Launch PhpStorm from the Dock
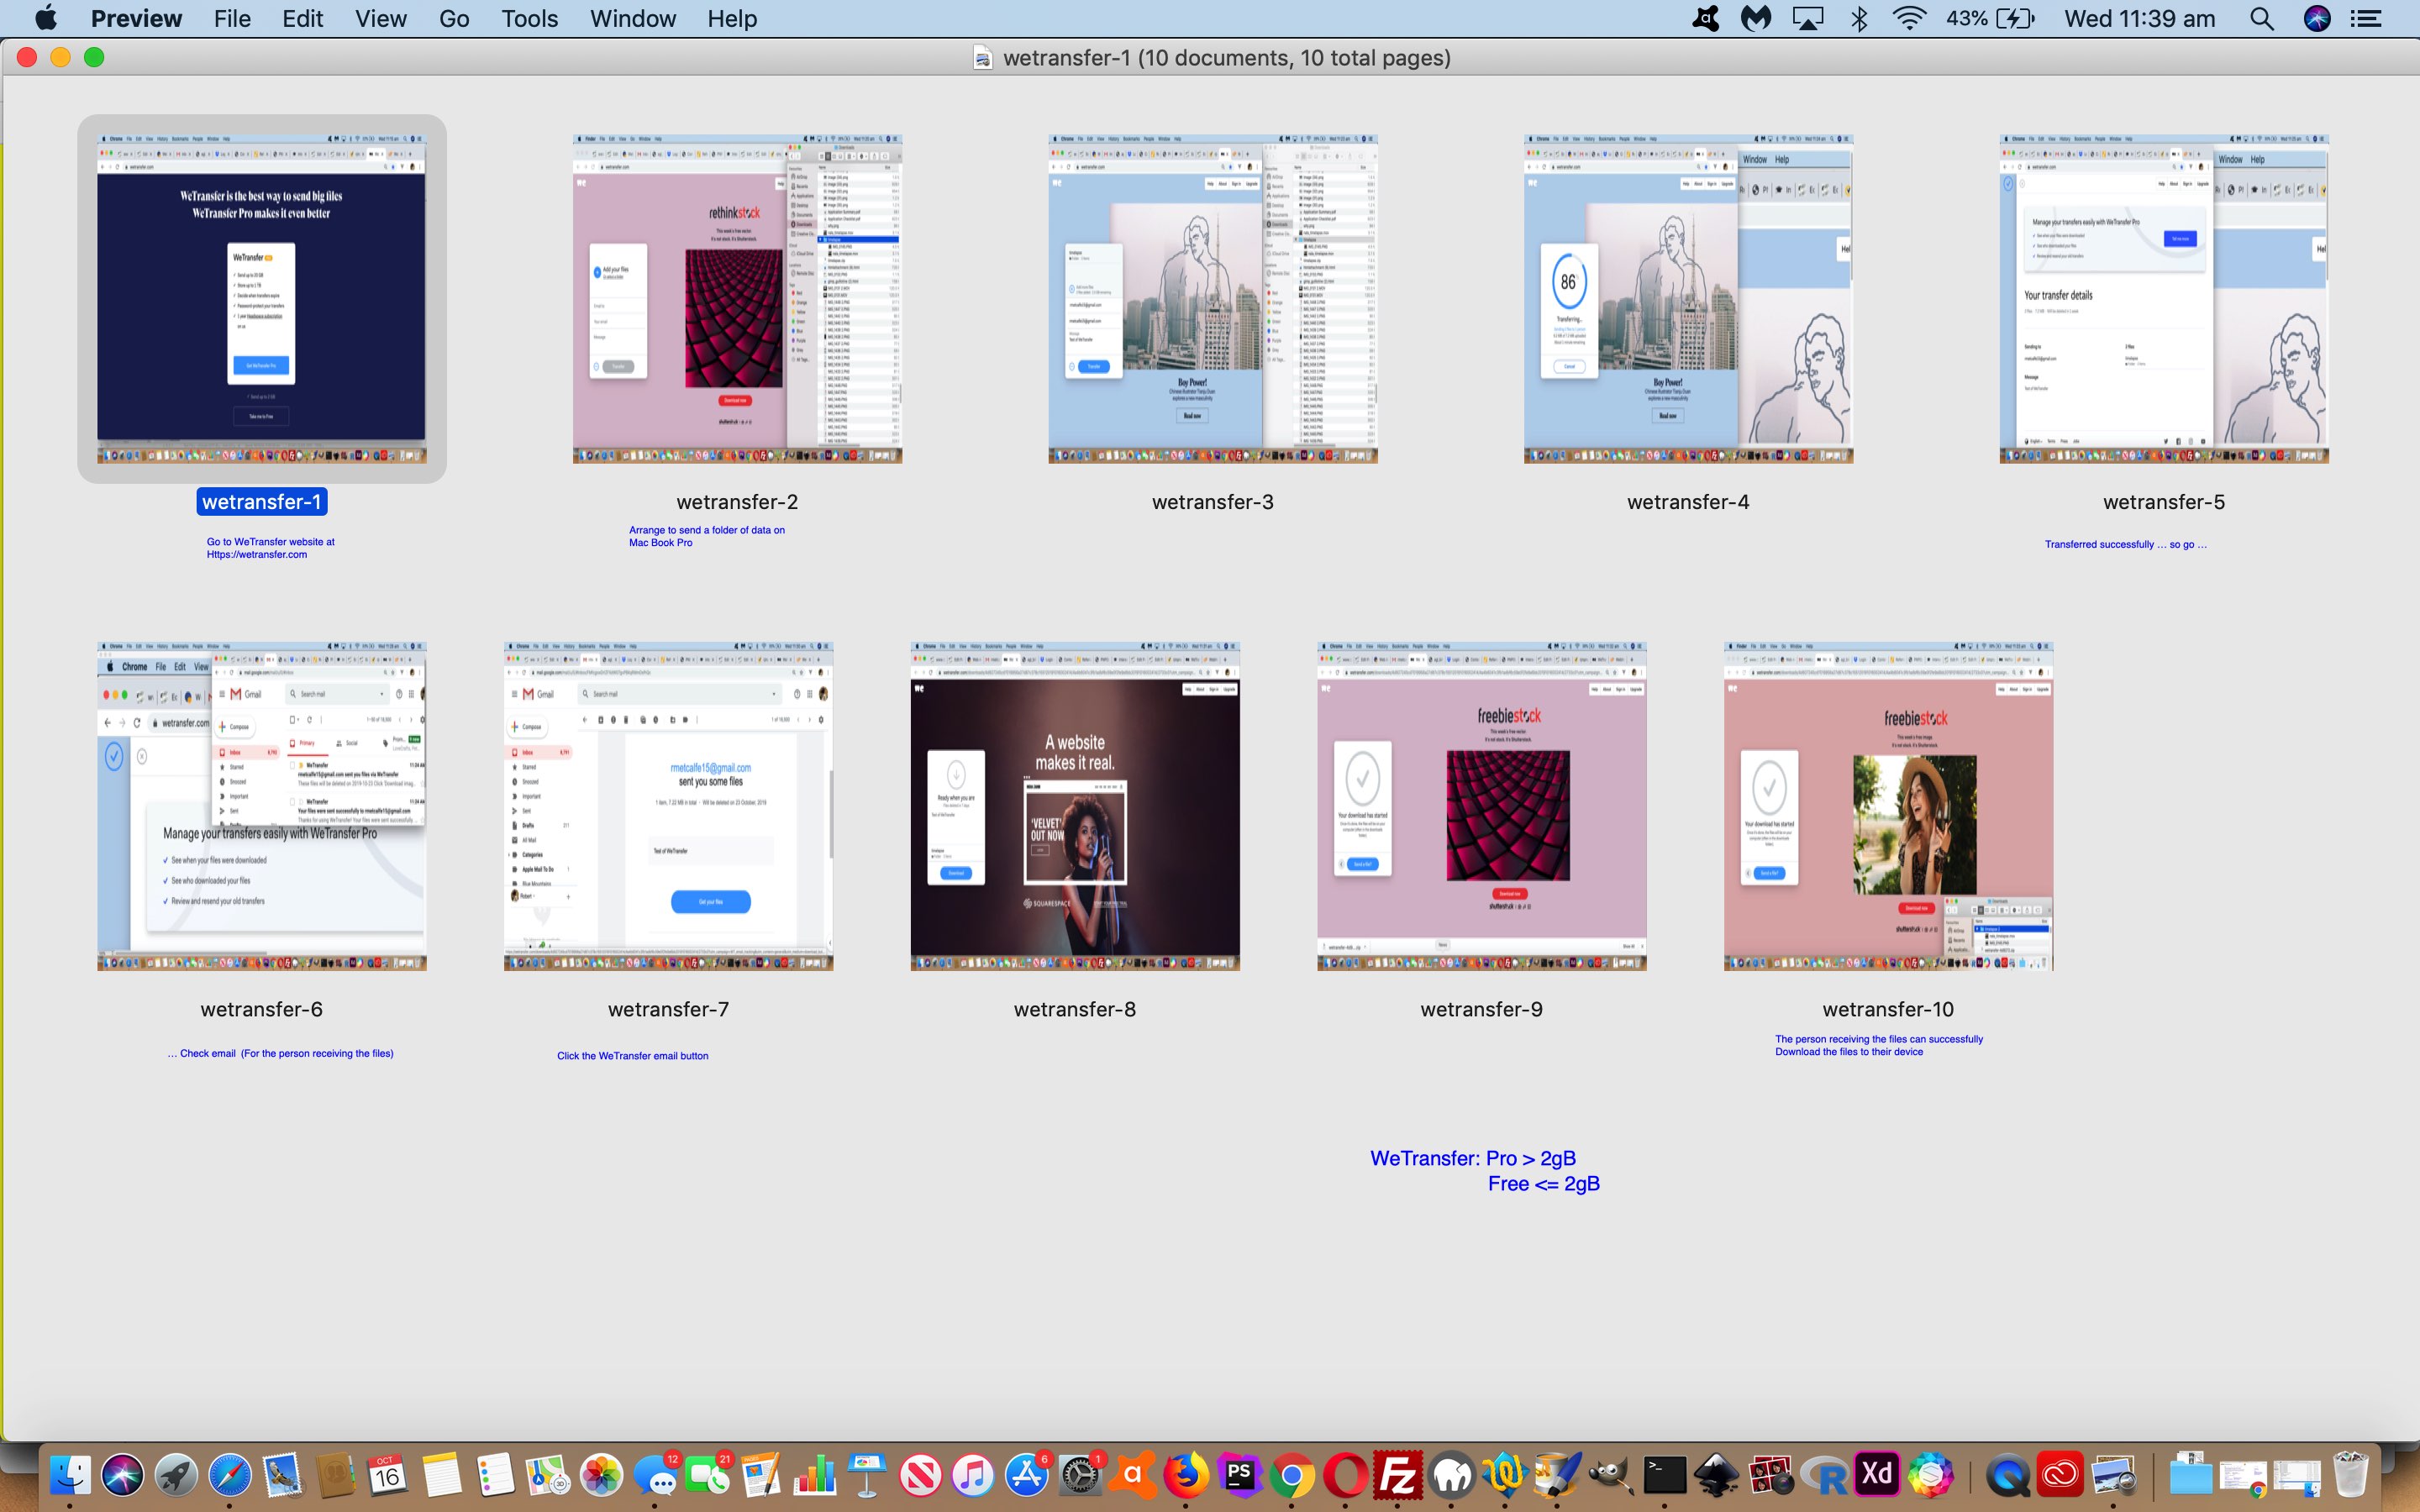The height and width of the screenshot is (1512, 2420). [x=1239, y=1475]
